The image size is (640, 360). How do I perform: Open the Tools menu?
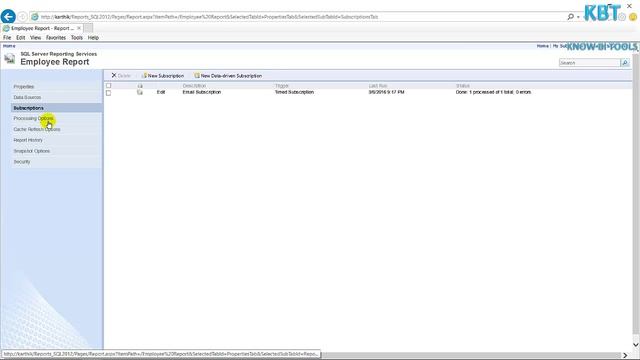pos(77,38)
